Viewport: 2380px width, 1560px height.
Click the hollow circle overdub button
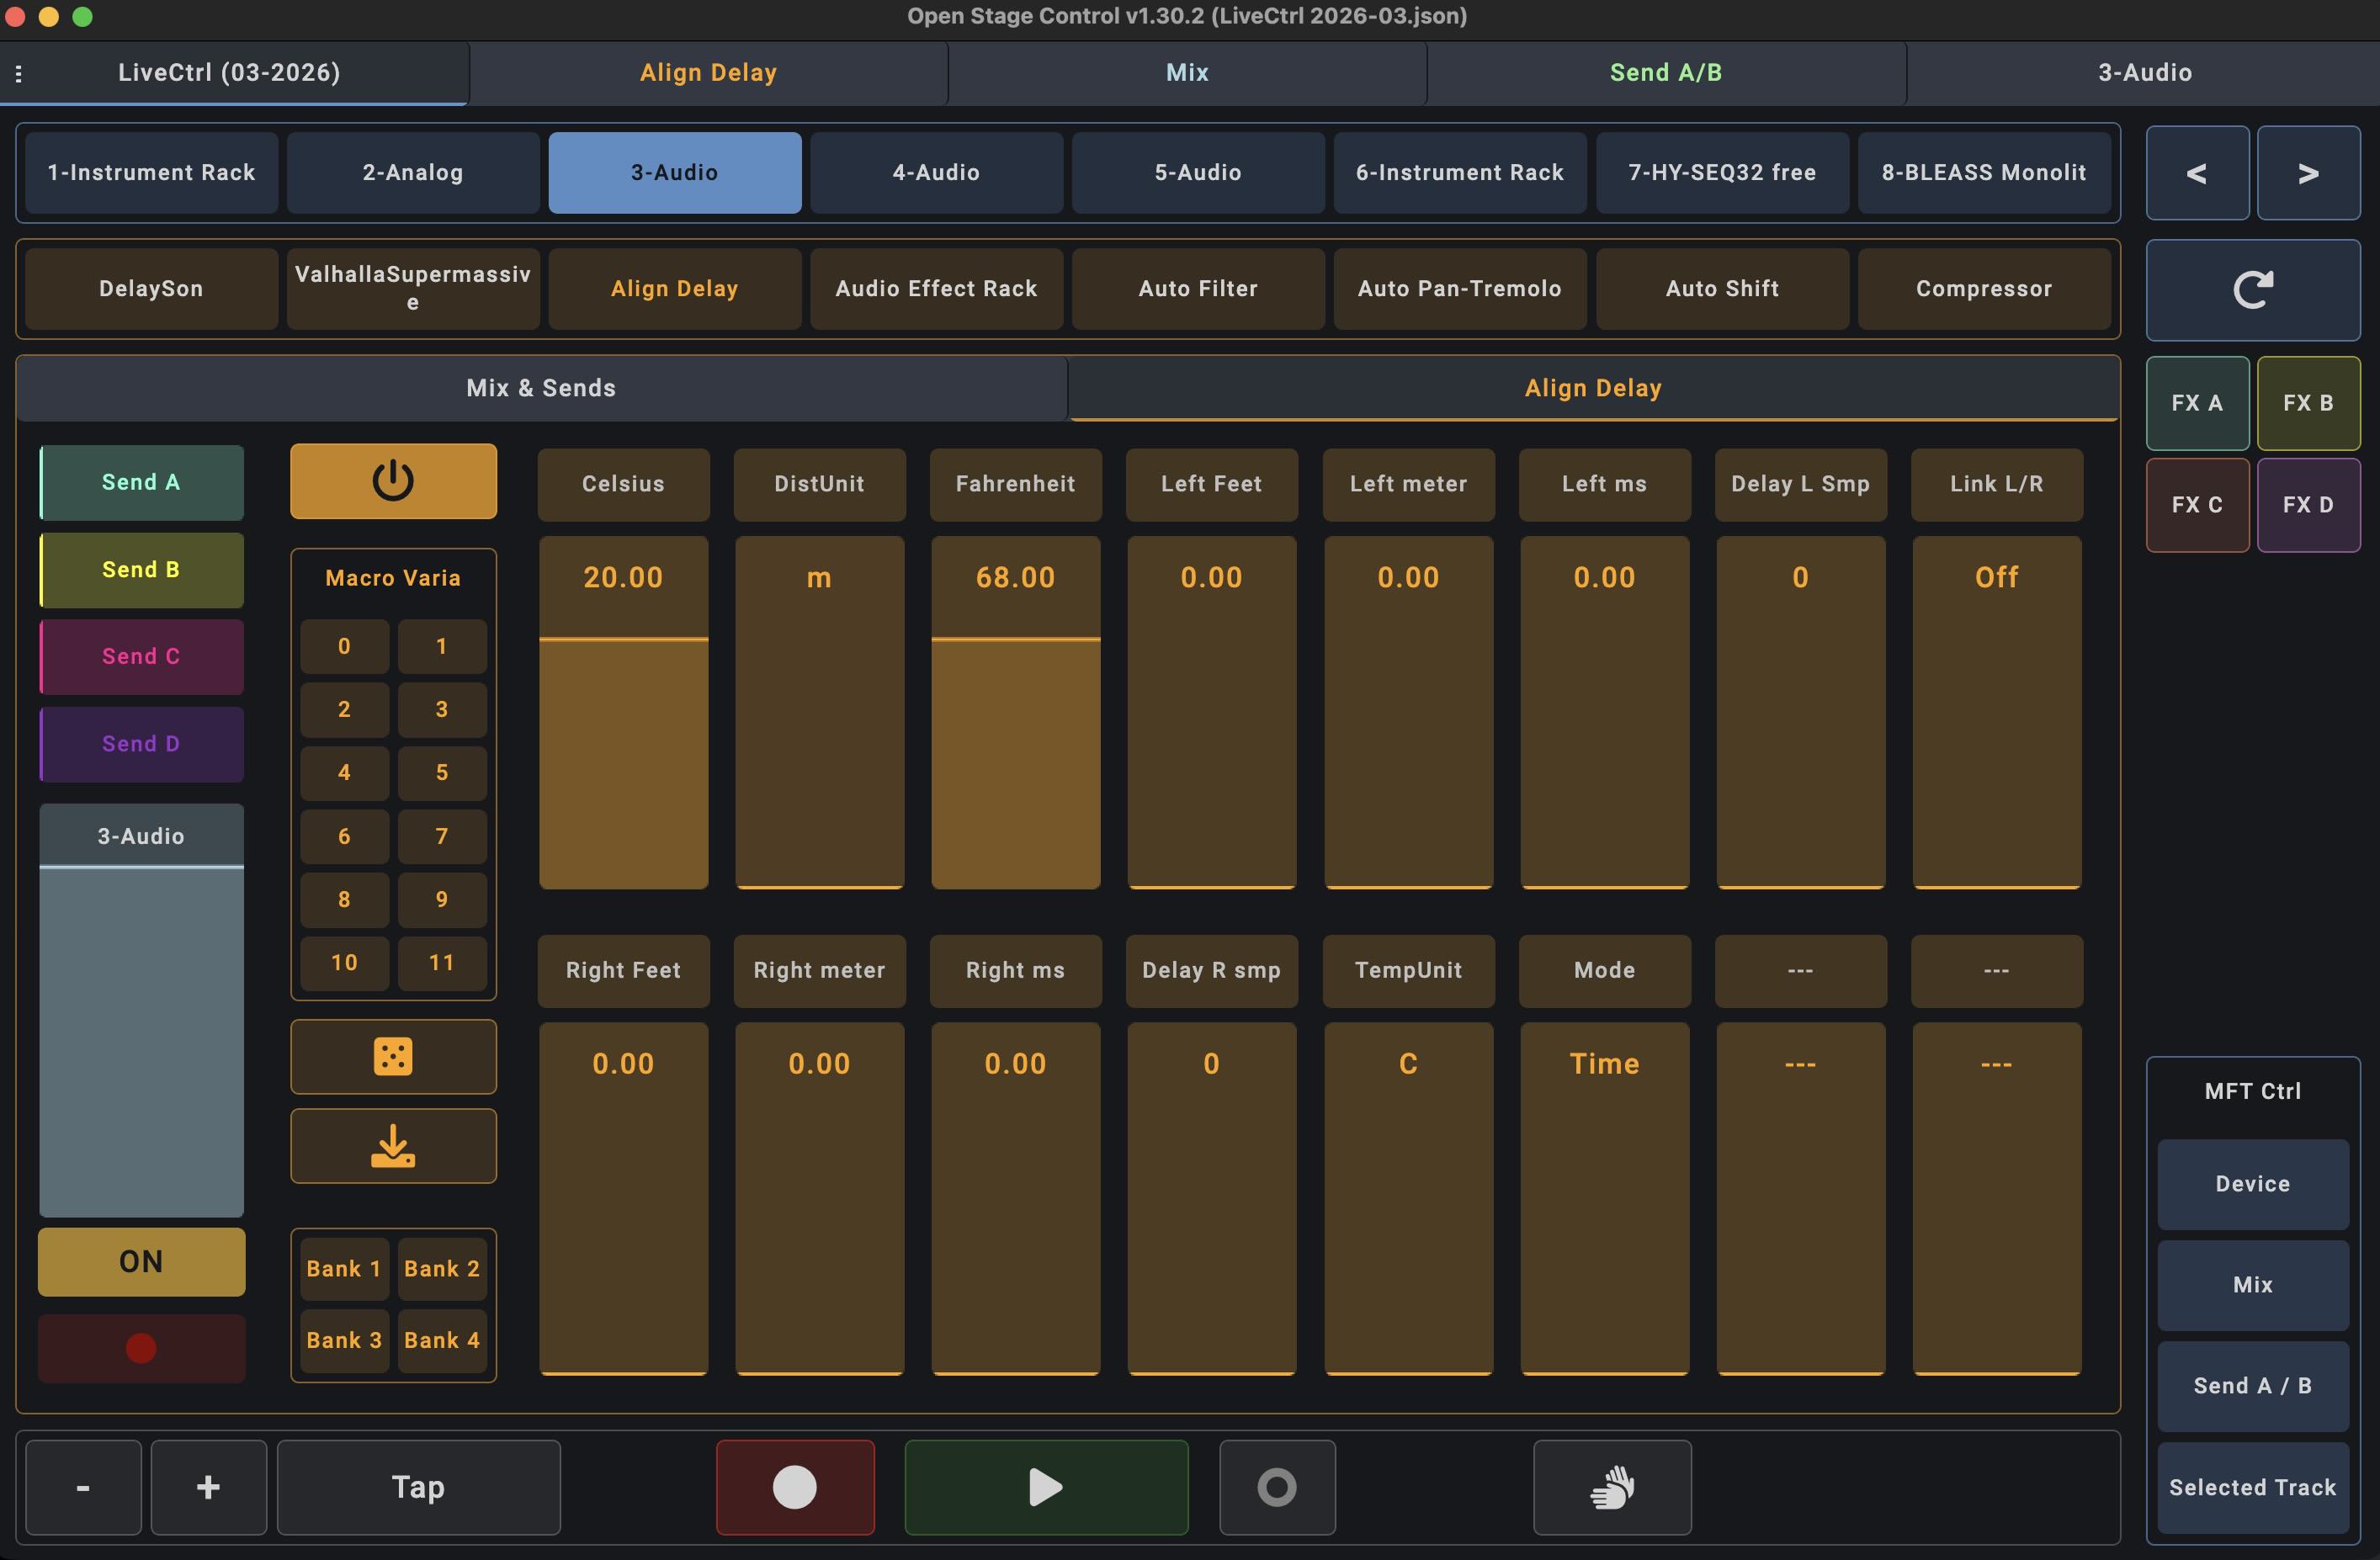1276,1486
